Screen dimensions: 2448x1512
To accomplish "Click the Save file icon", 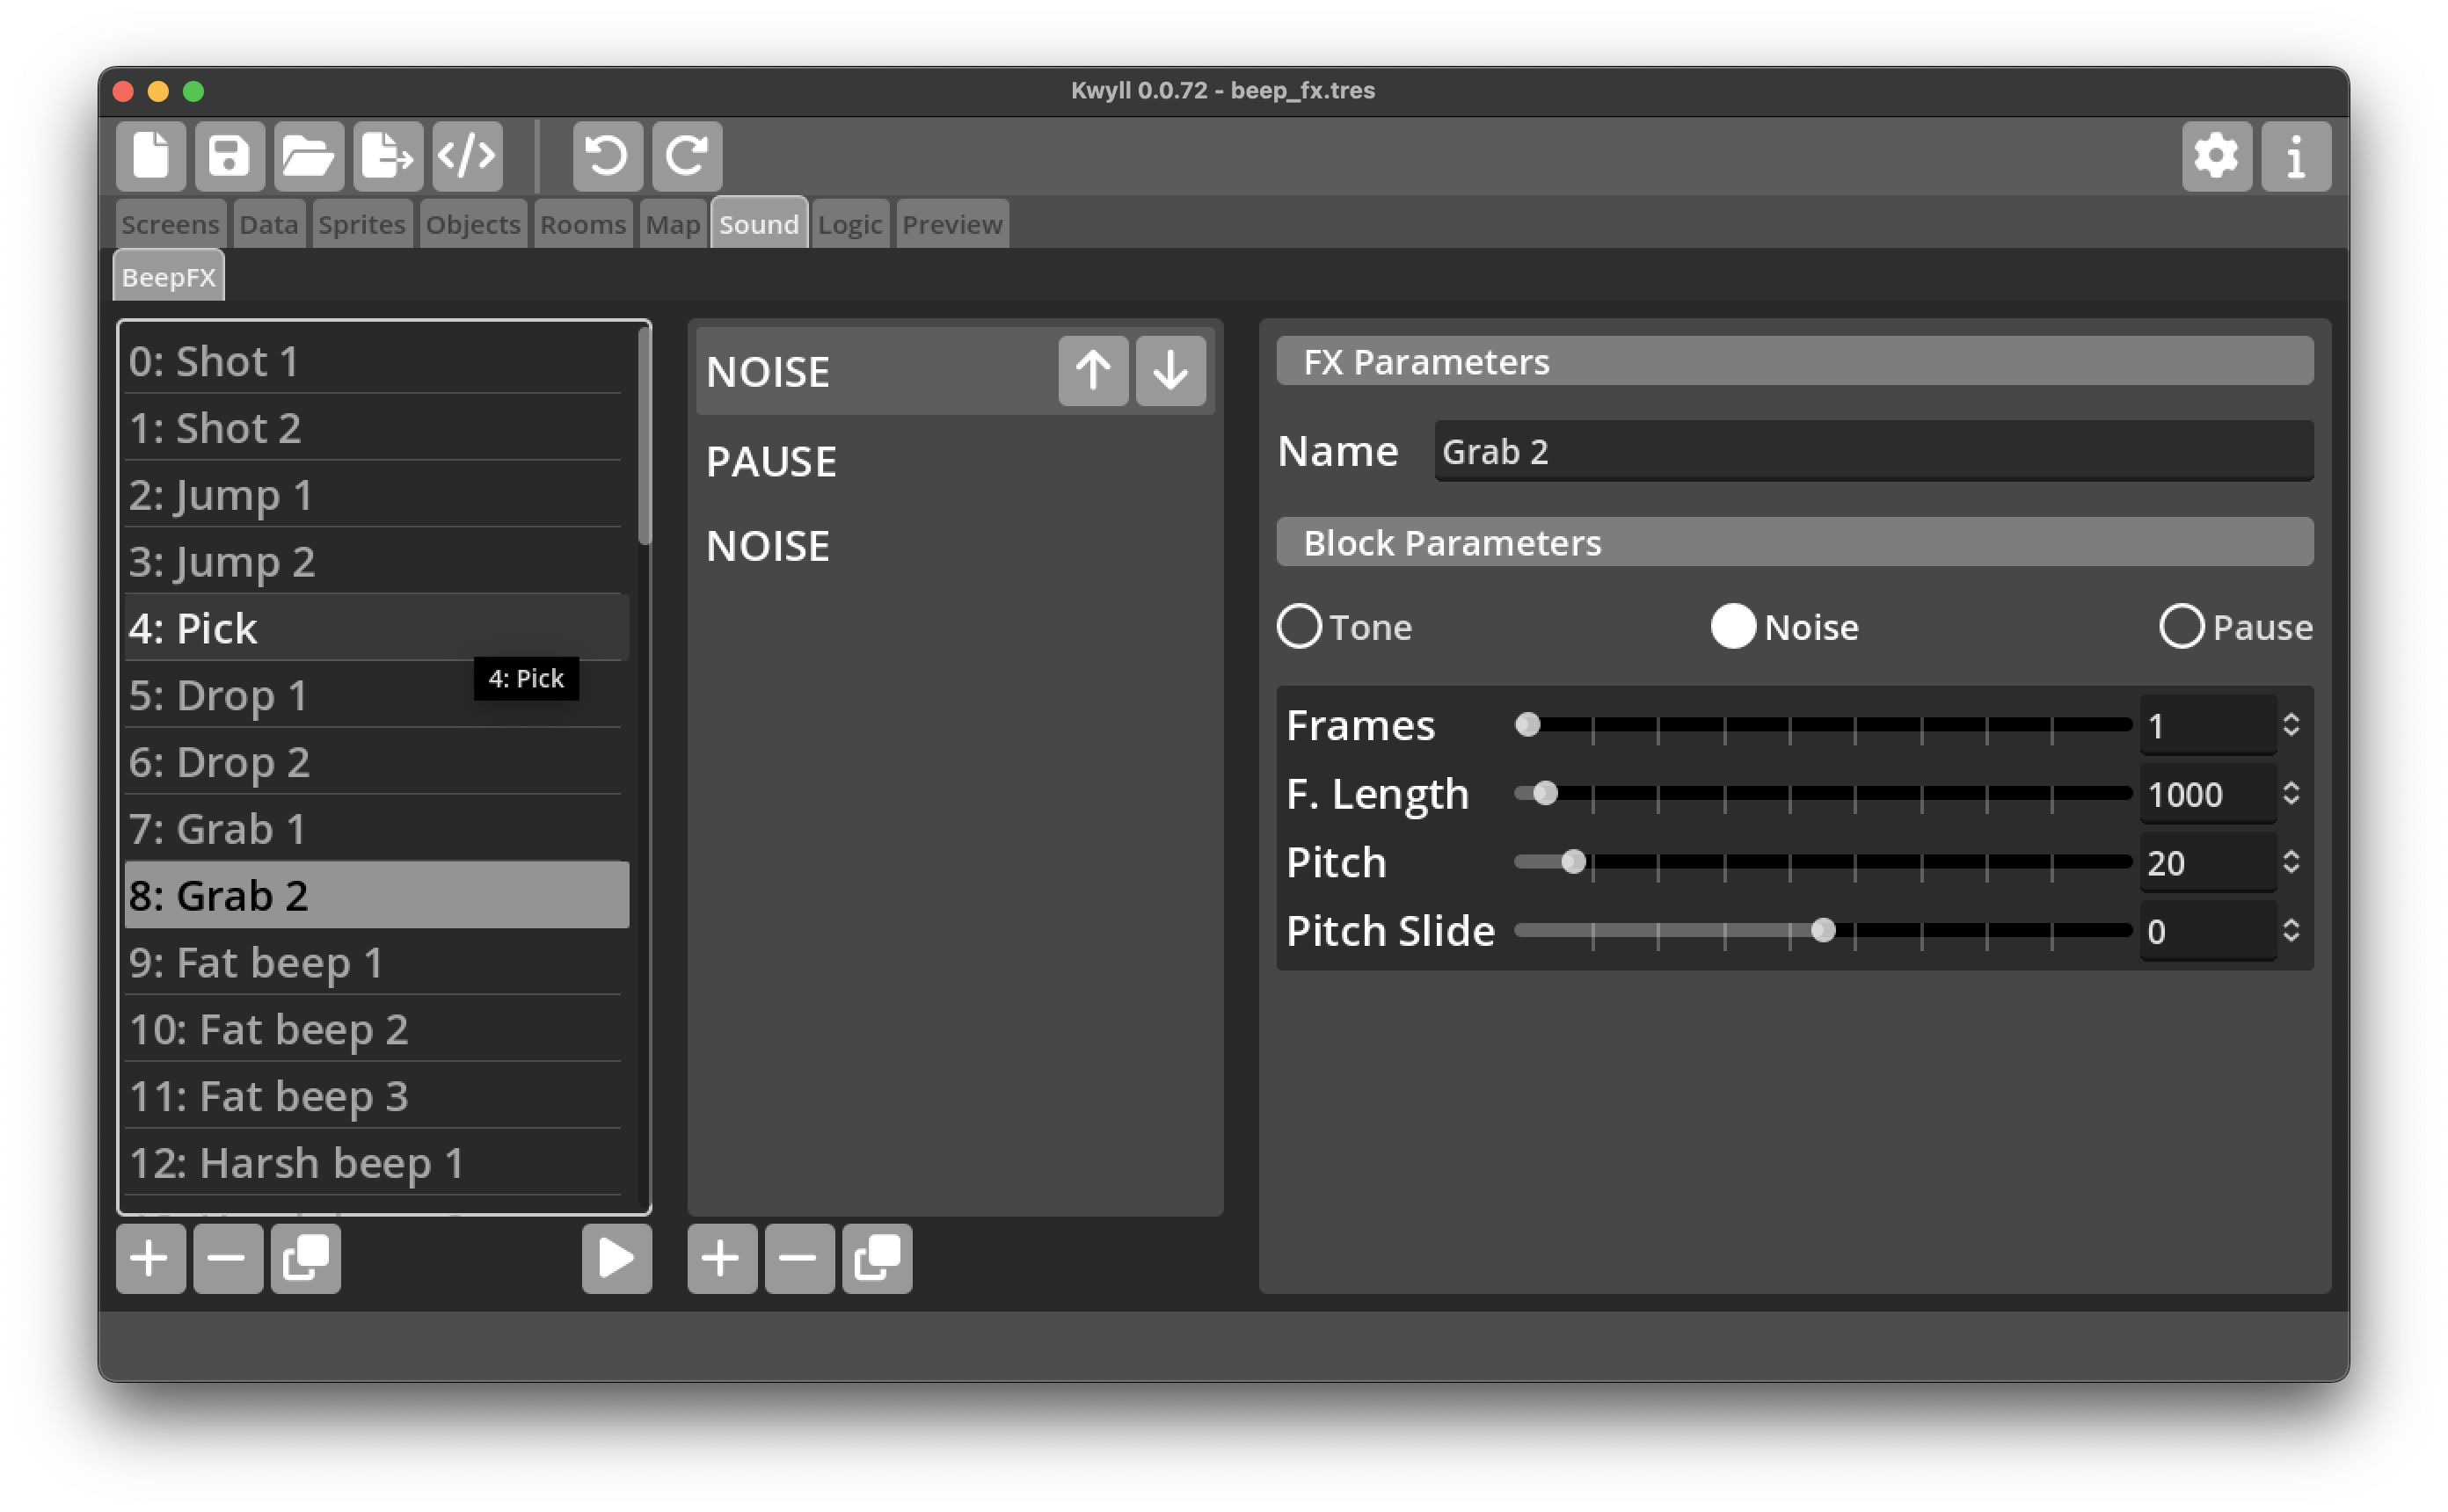I will (229, 156).
